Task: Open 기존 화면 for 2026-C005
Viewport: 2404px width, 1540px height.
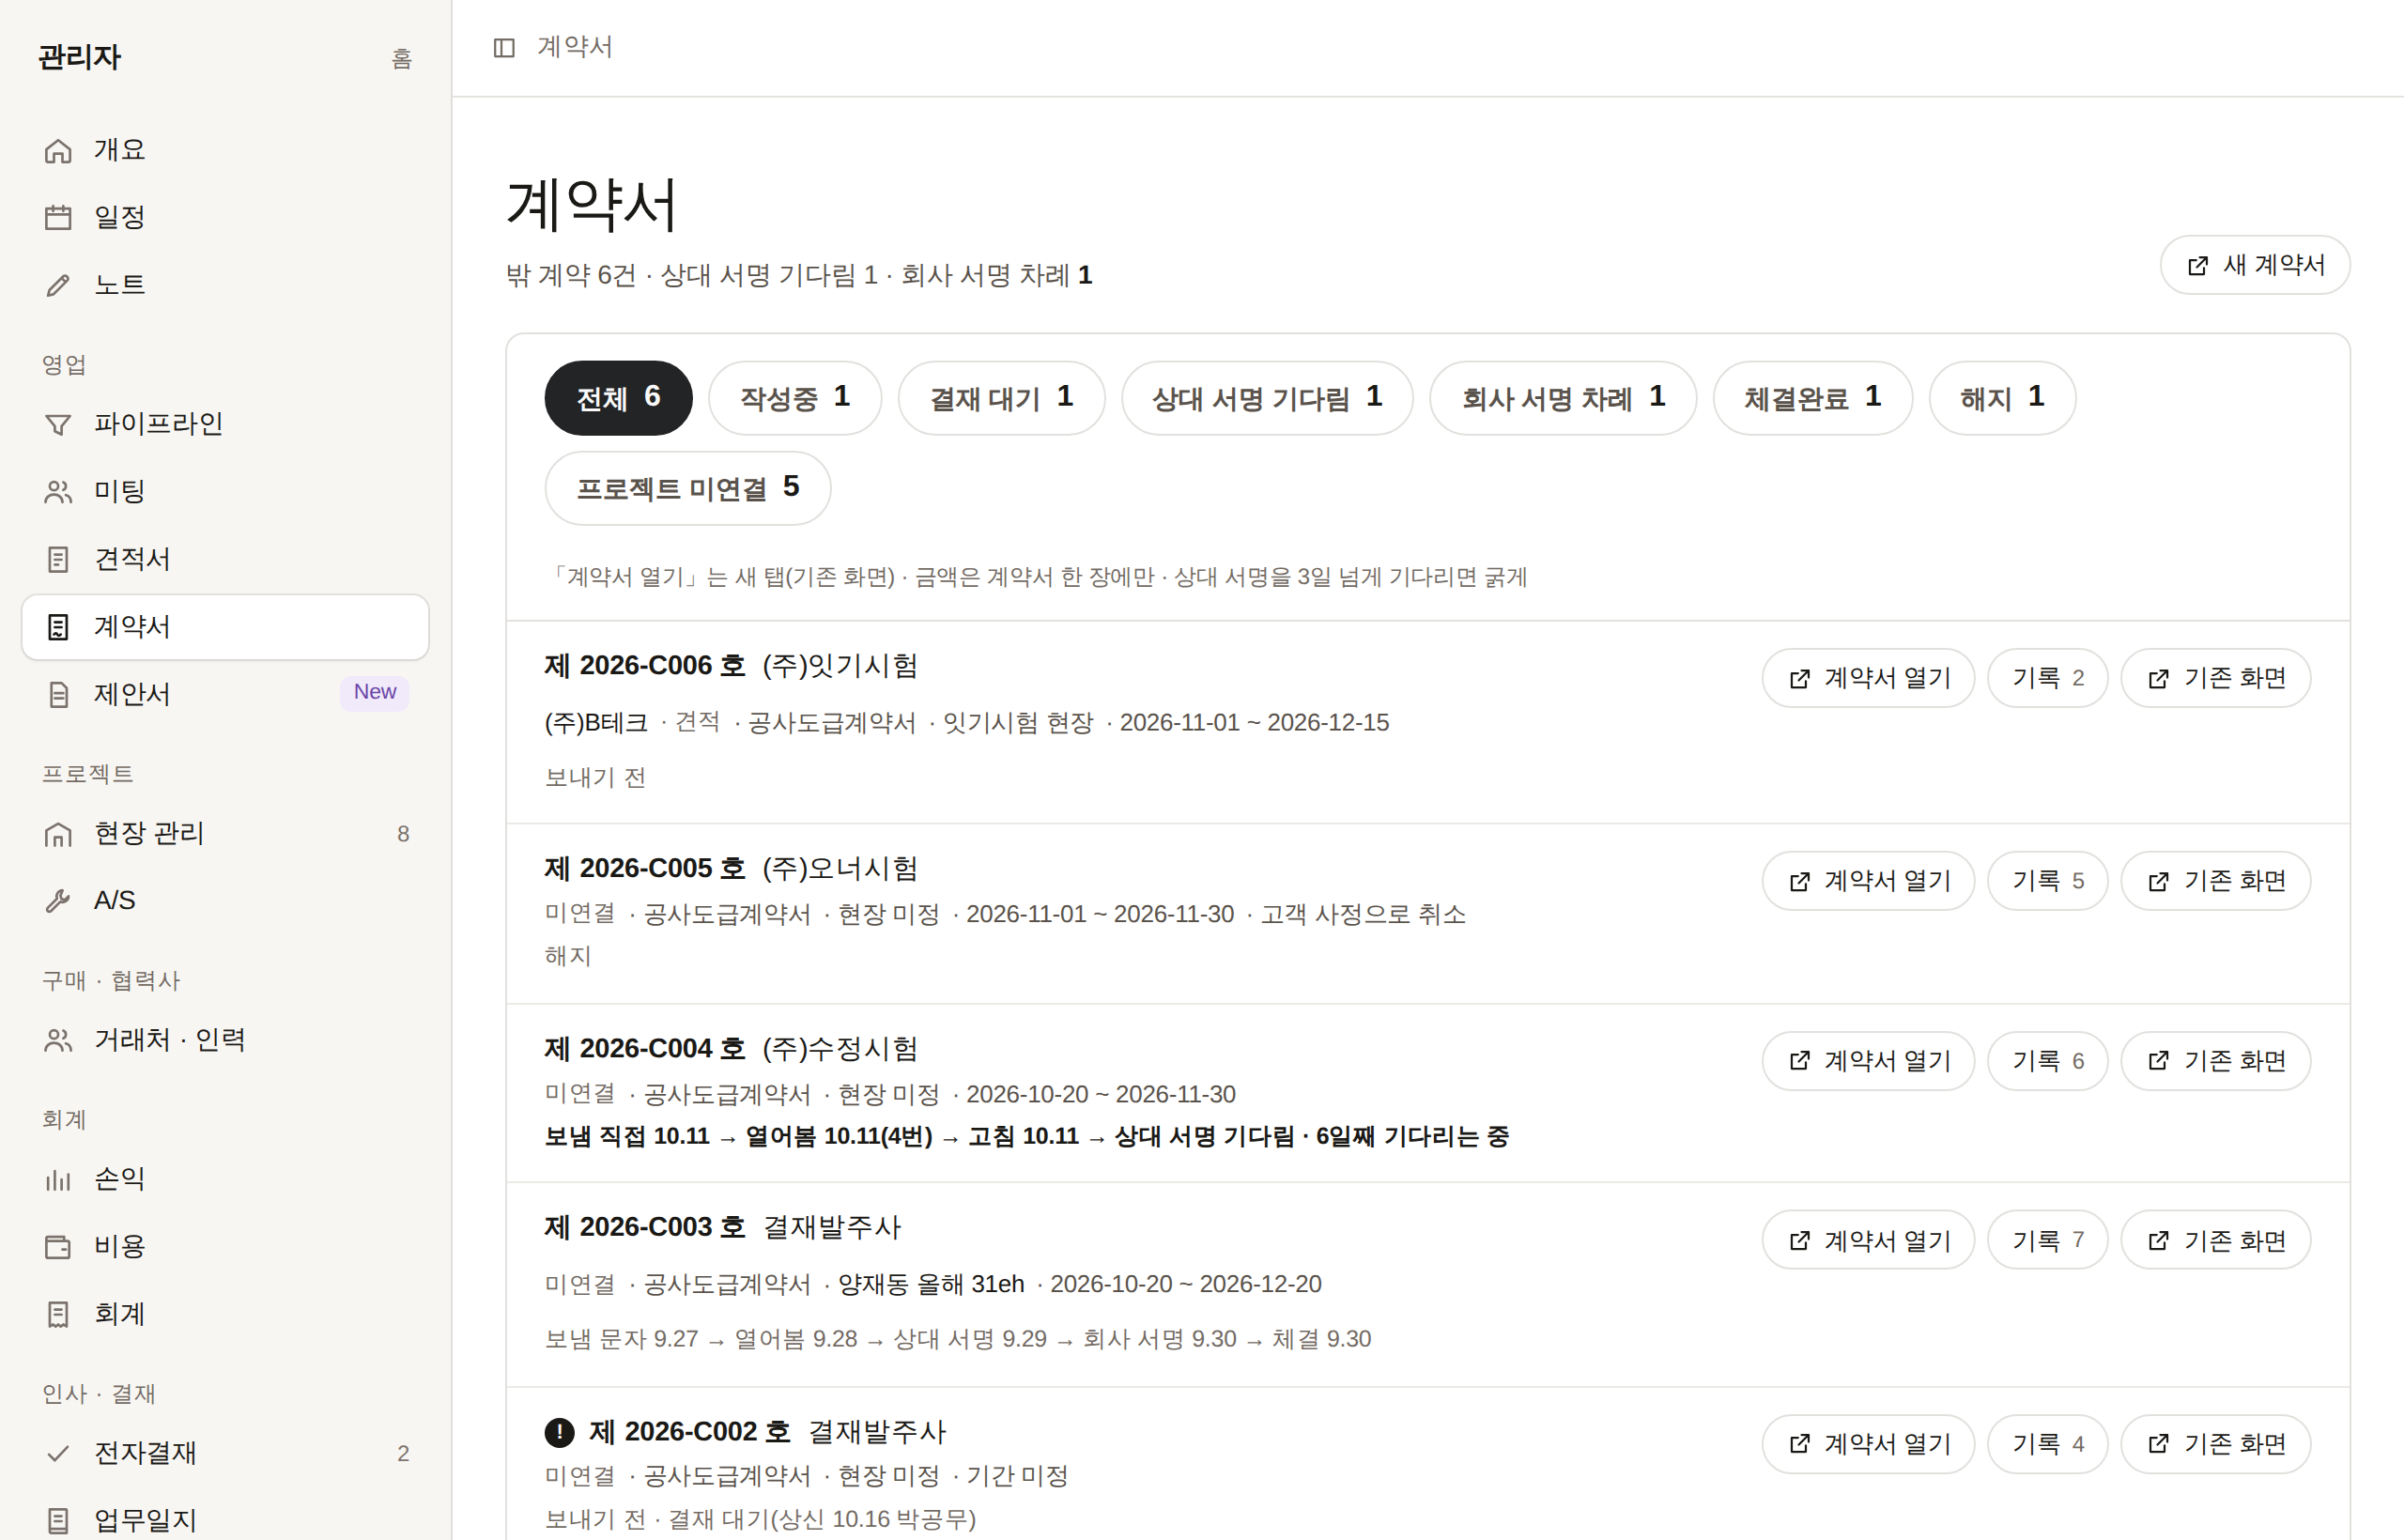Action: [x=2215, y=881]
